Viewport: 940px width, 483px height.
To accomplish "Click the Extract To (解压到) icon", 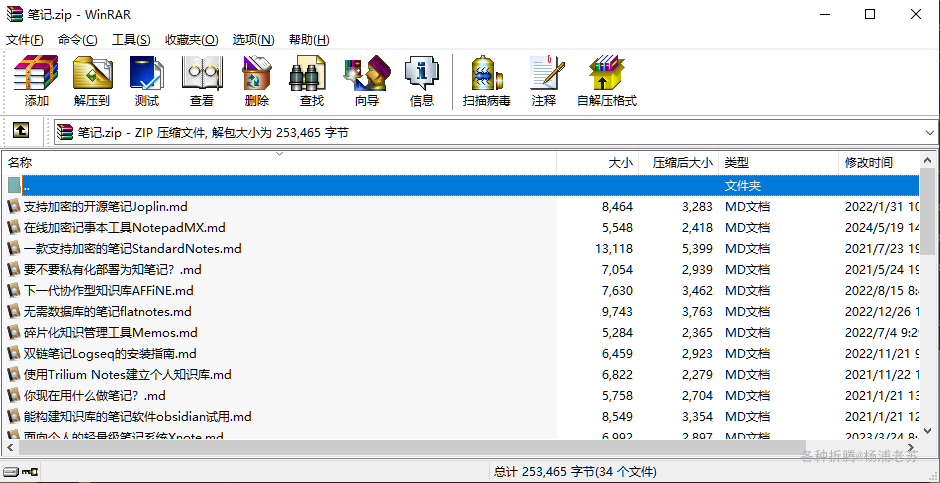I will coord(92,81).
